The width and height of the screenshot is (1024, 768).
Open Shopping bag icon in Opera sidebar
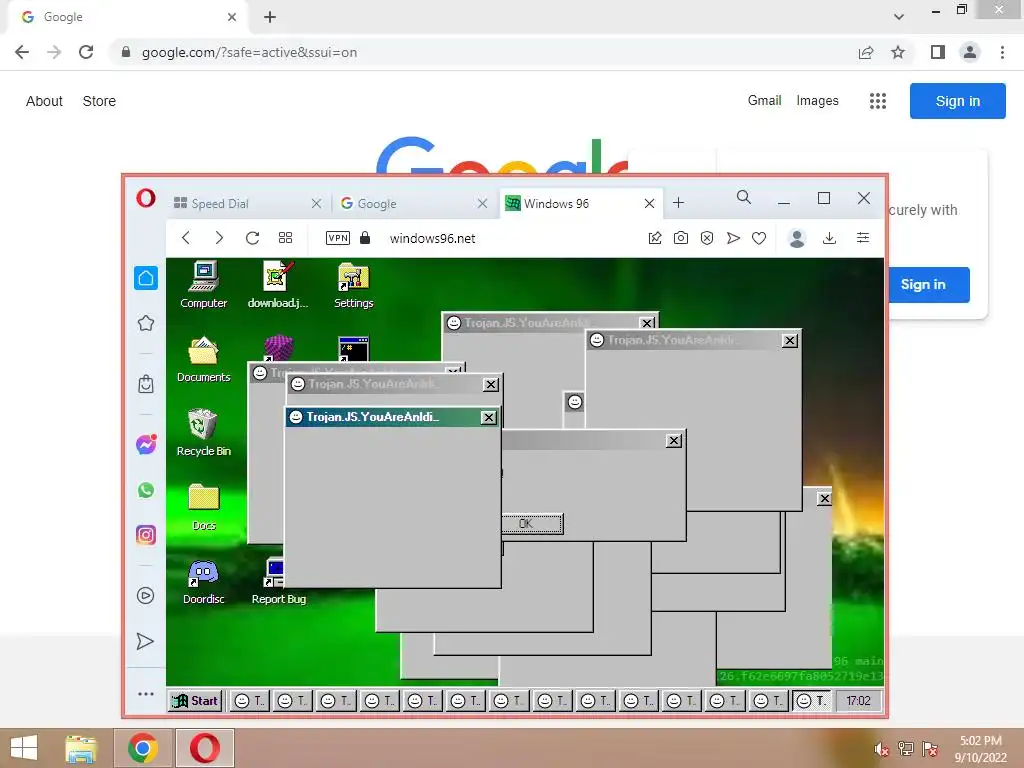pos(146,383)
